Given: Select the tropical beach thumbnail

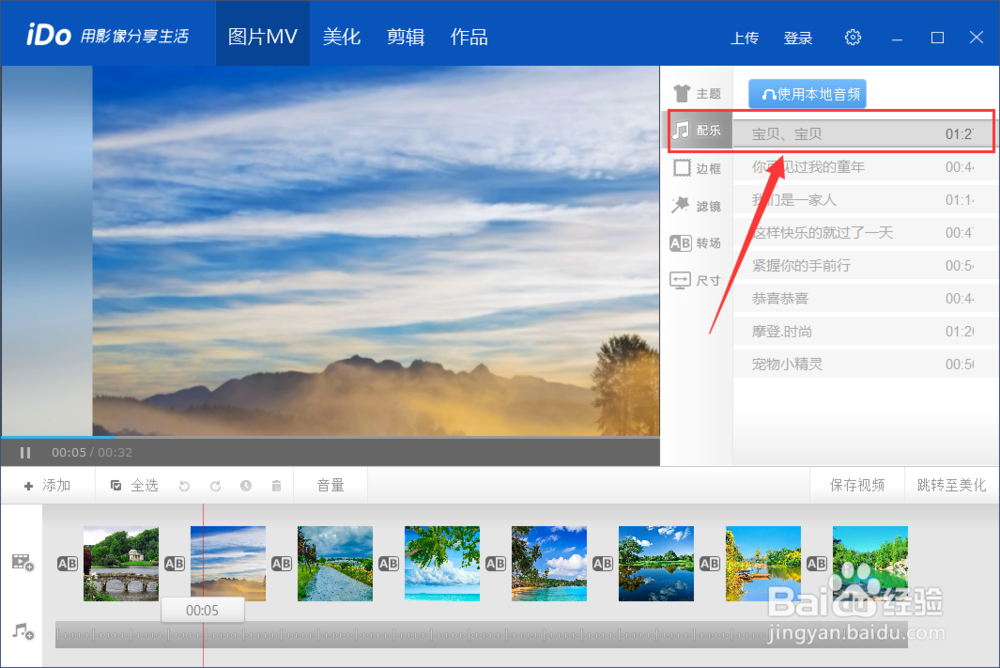Looking at the screenshot, I should point(549,563).
